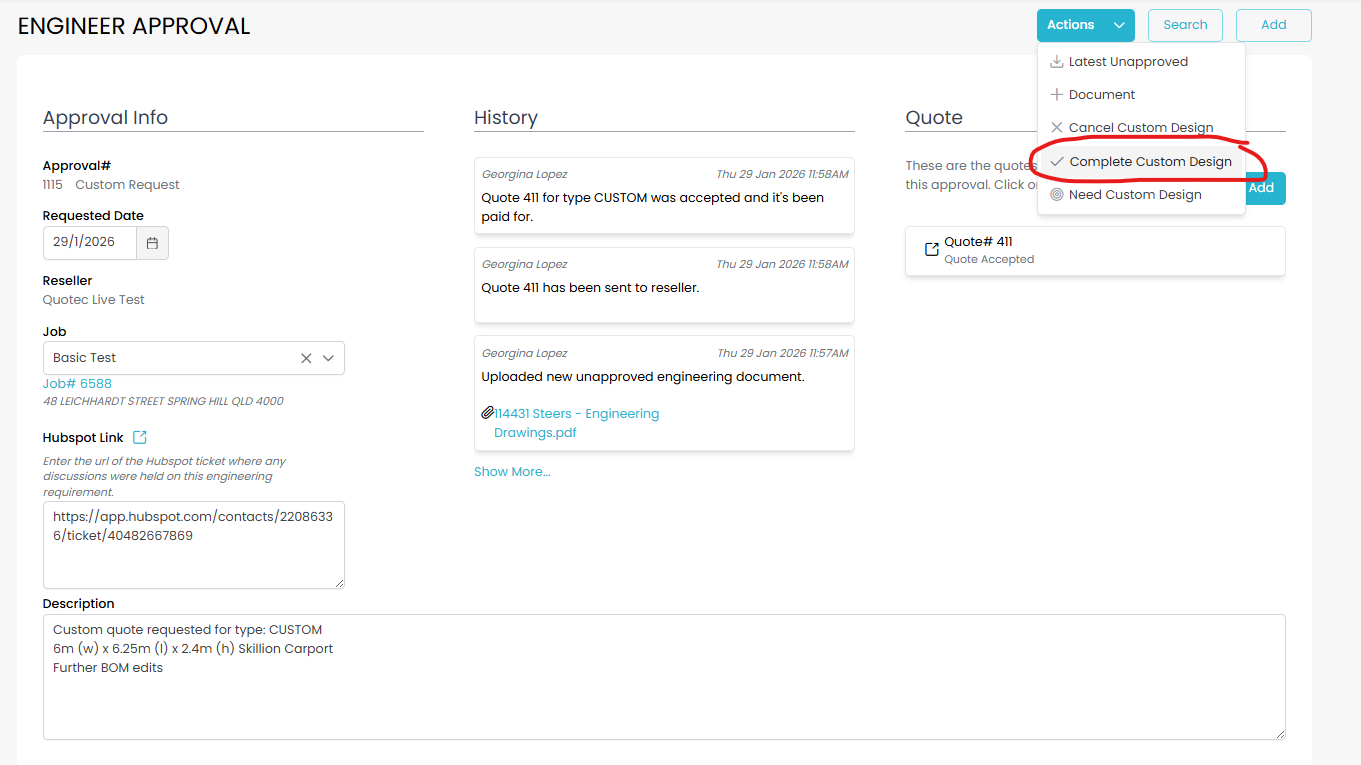Select Complete Custom Design menu item
The width and height of the screenshot is (1361, 765).
(1150, 162)
